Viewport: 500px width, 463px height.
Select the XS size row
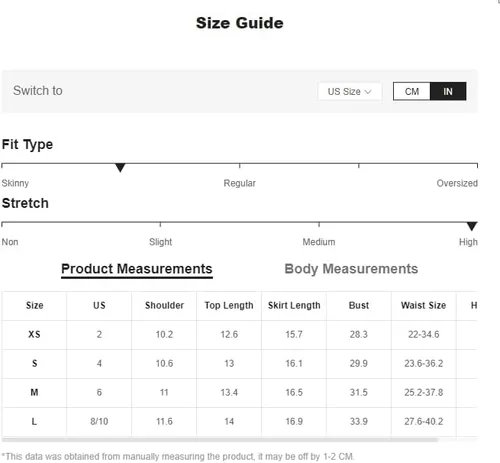click(x=239, y=335)
